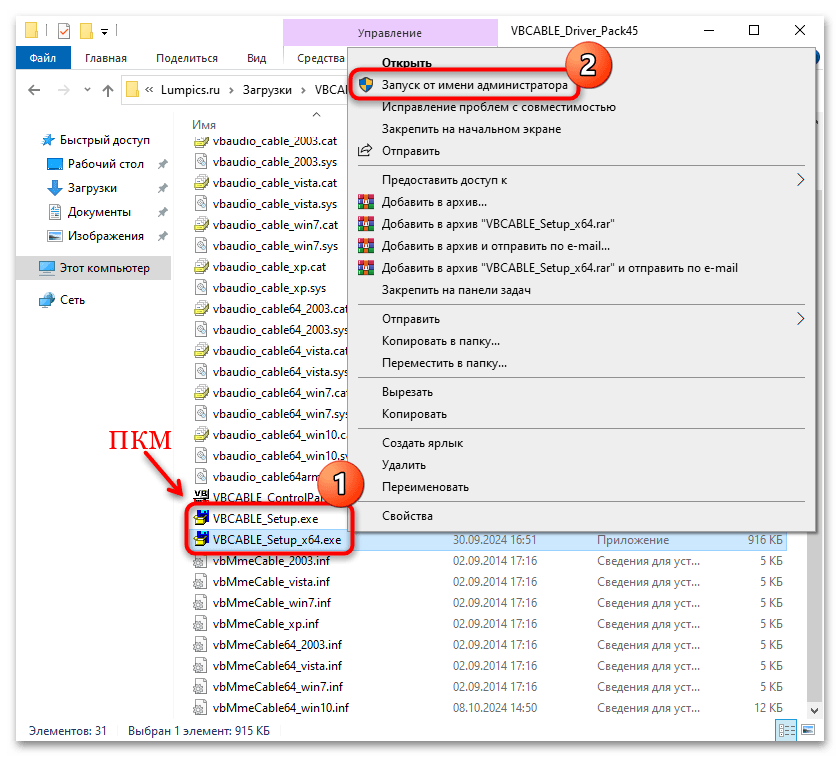
Task: Click the vbaudio_cable_xp.sys file icon
Action: point(201,288)
